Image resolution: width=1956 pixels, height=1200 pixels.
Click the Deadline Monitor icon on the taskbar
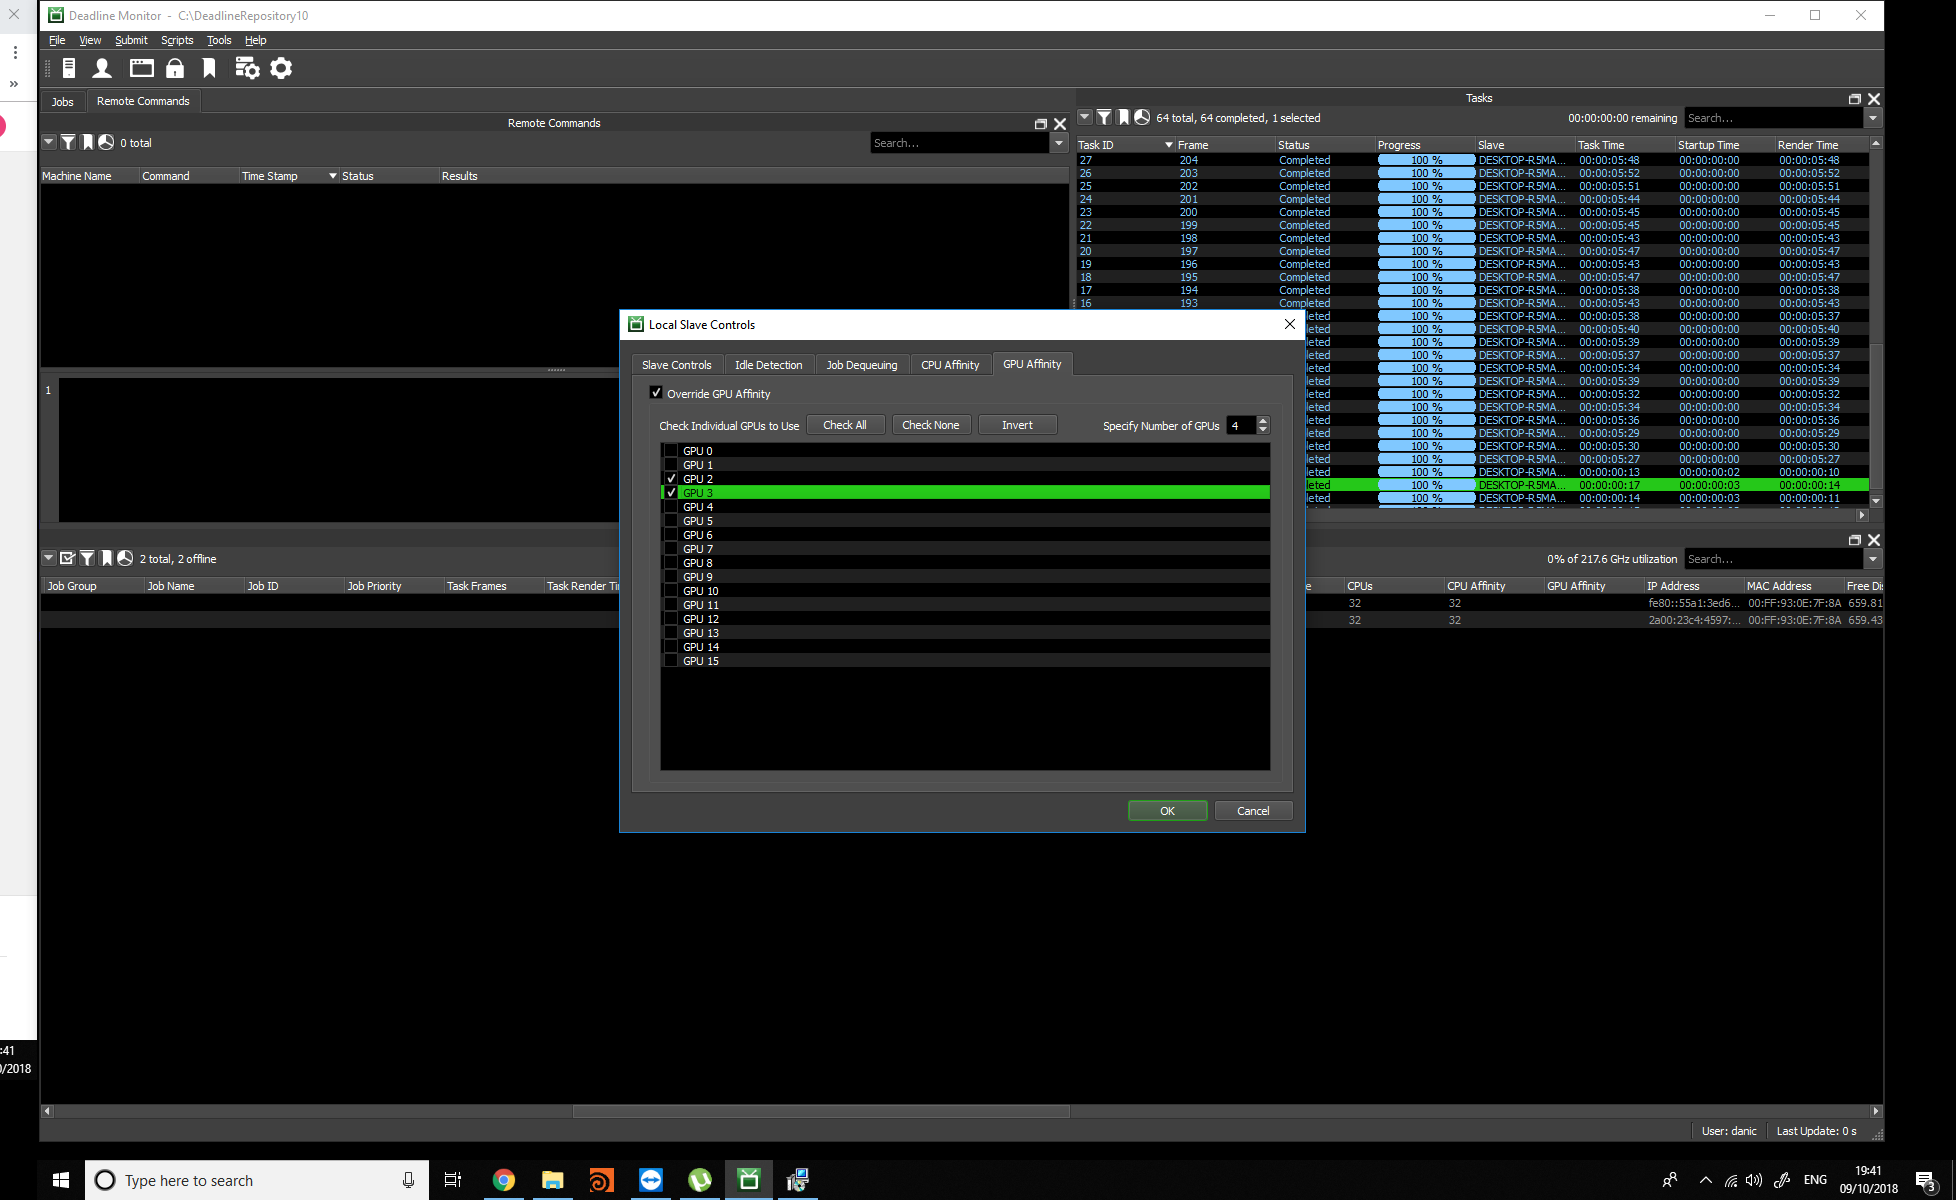pos(749,1180)
